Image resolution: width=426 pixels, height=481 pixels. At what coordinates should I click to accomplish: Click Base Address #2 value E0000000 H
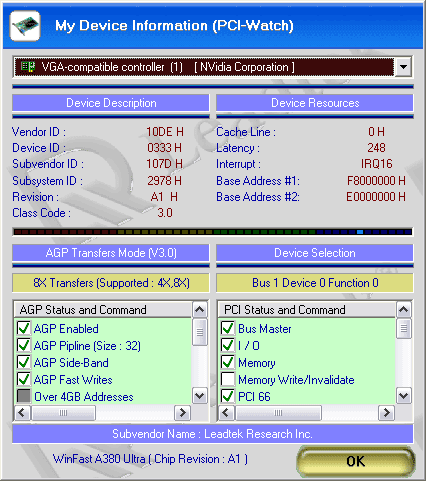(376, 197)
